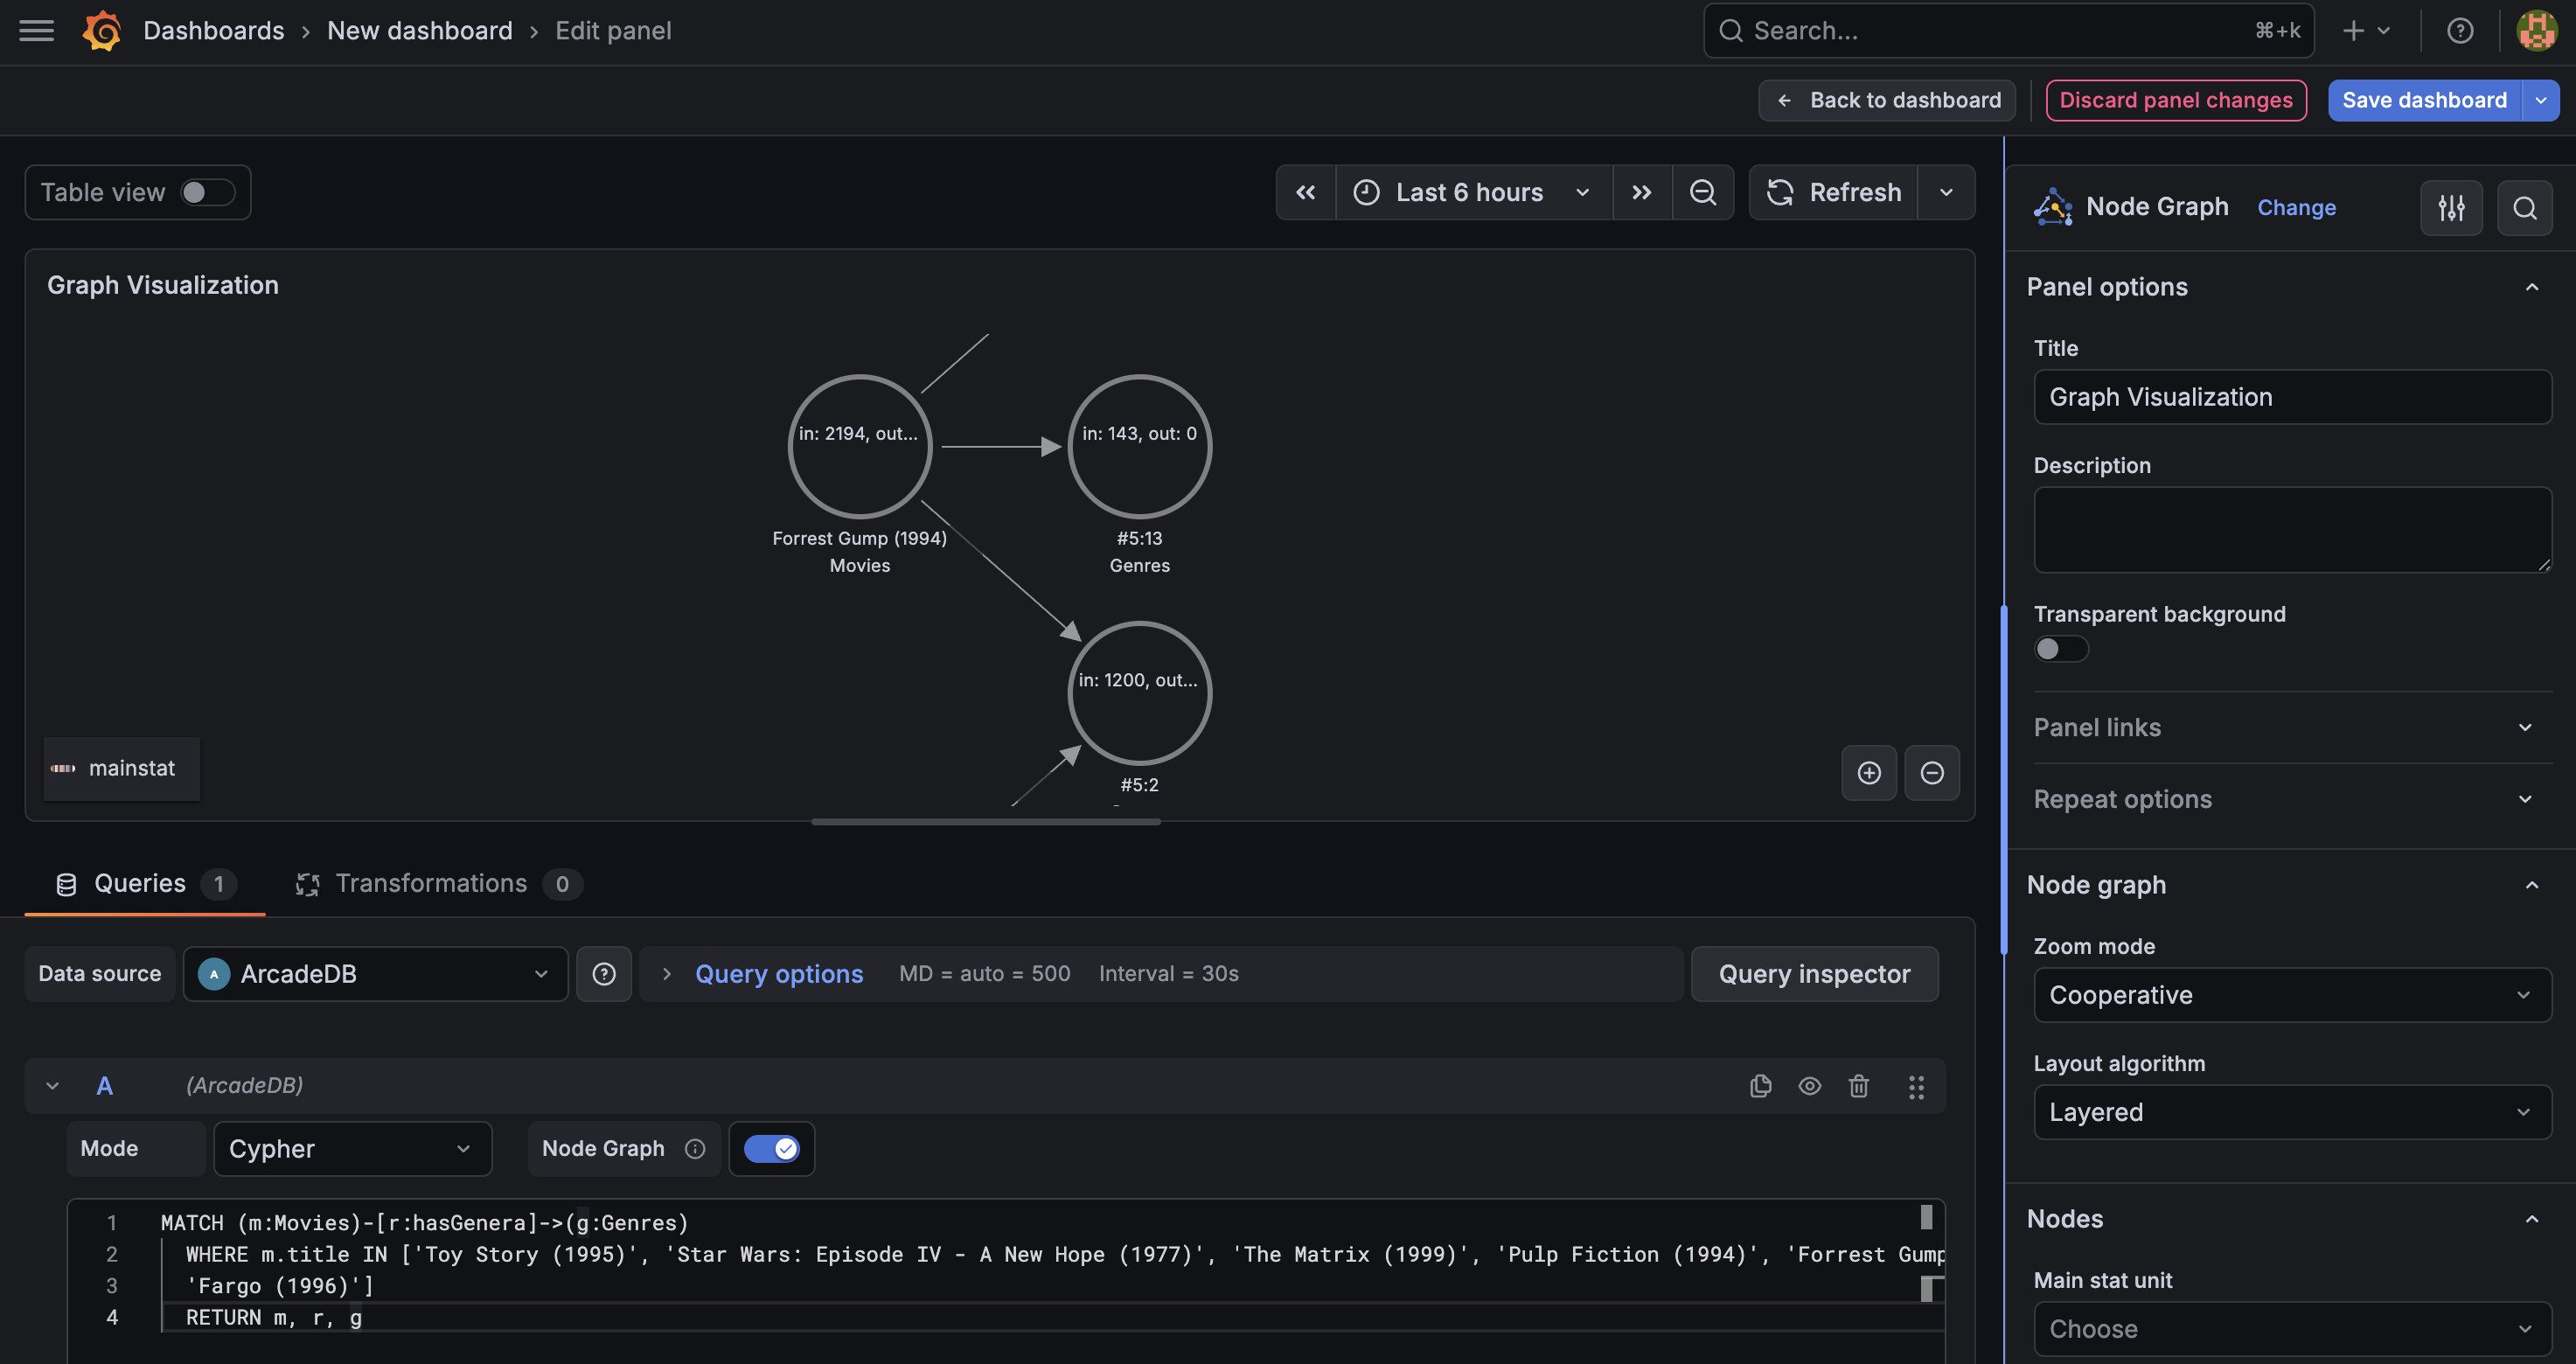
Task: Zoom out on the node graph
Action: tap(1932, 773)
